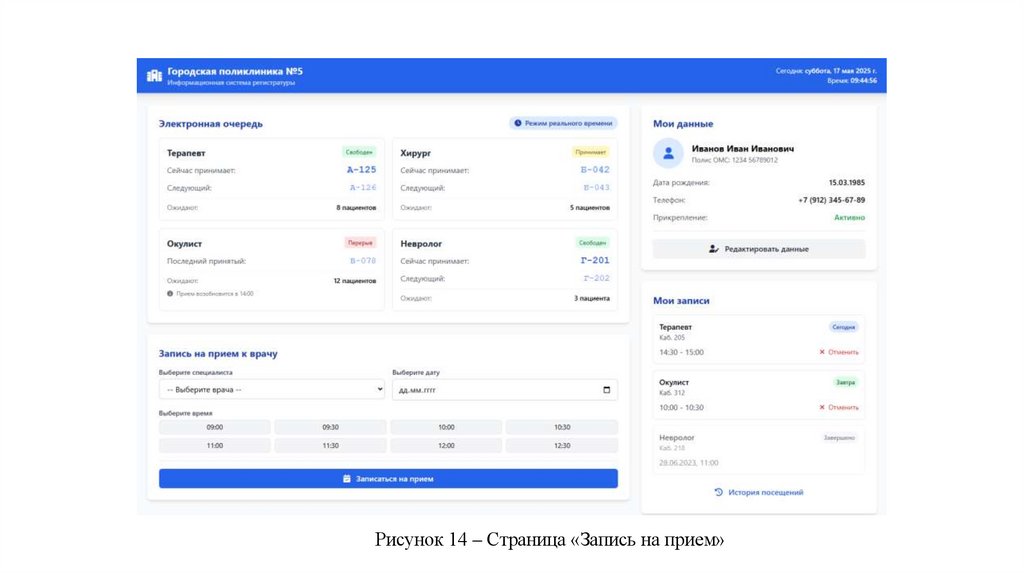This screenshot has width=1024, height=574.
Task: Open the Выберите врача dropdown
Action: pyautogui.click(x=272, y=390)
